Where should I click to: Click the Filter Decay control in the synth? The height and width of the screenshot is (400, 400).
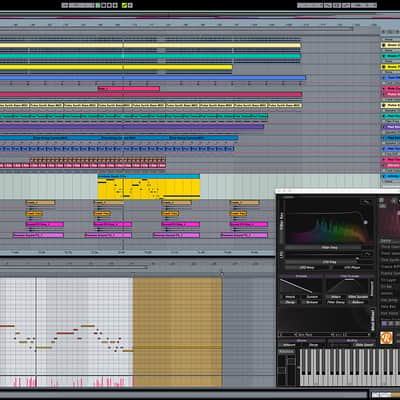(335, 302)
